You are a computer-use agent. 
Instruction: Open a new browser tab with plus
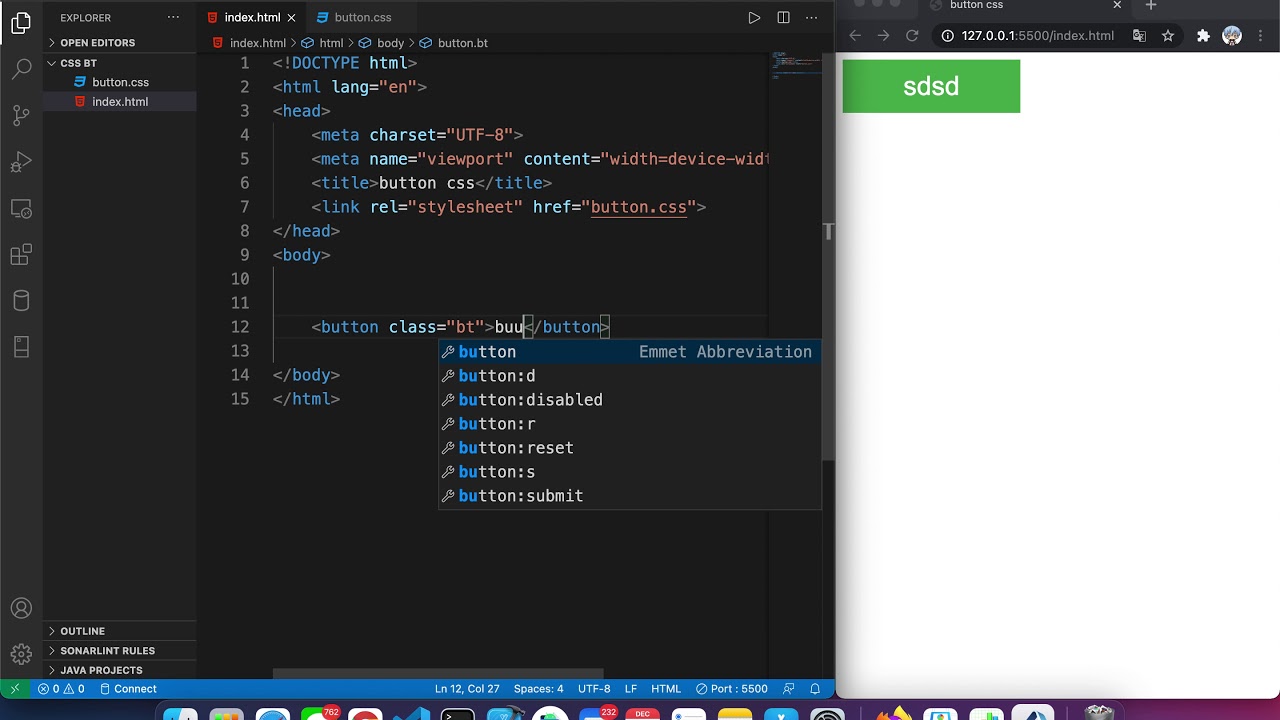pyautogui.click(x=1151, y=6)
